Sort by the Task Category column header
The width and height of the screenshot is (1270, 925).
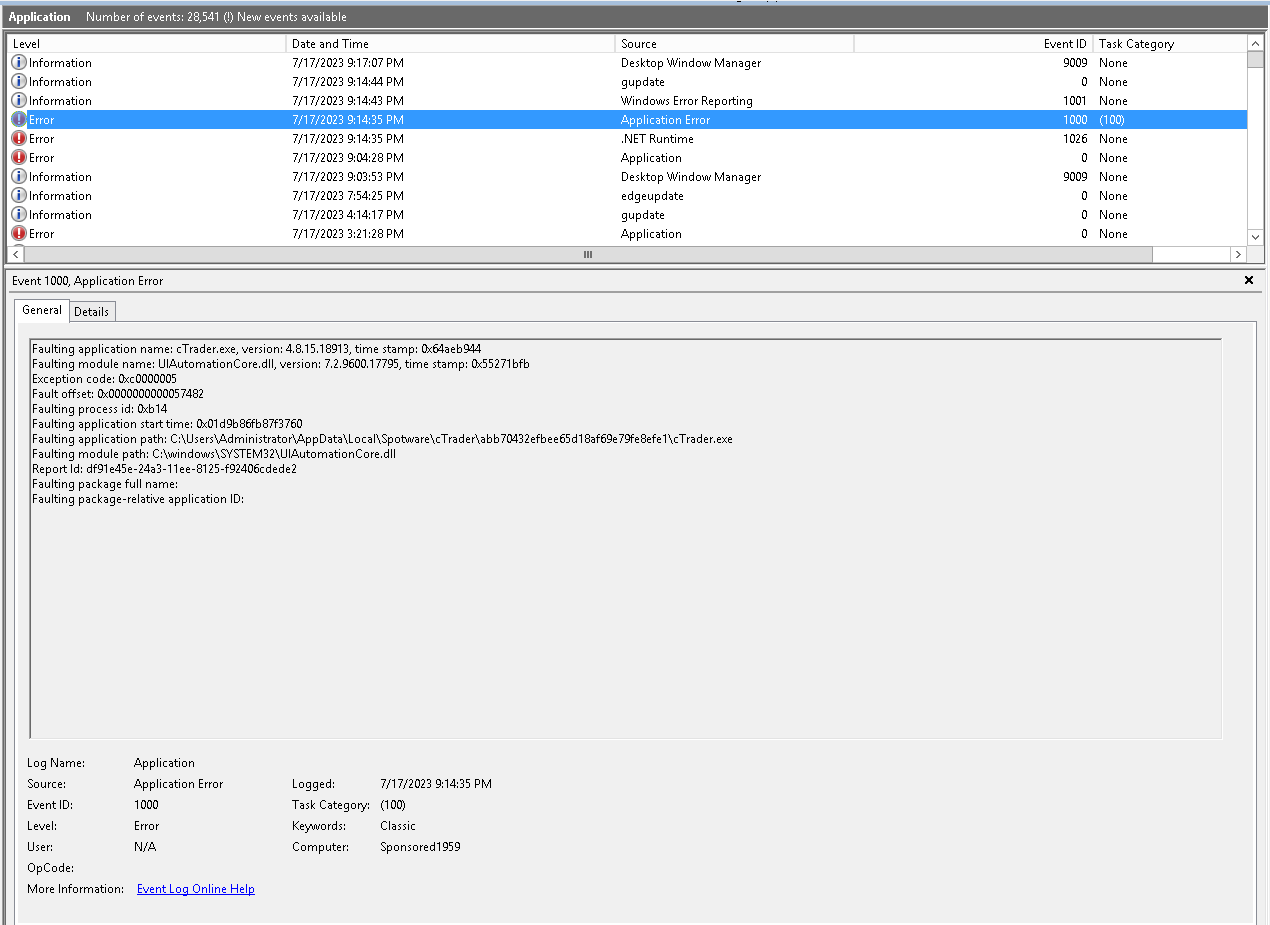1170,44
